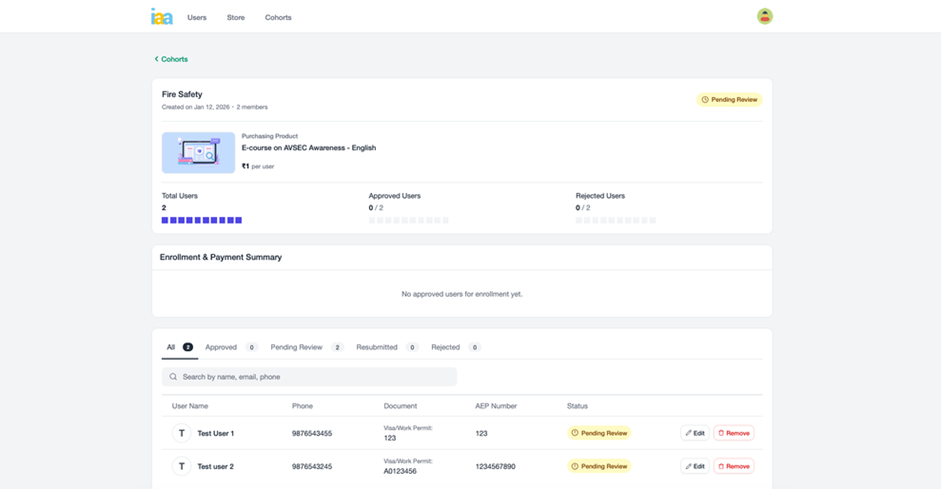Click the back chevron beside Cohorts
Image resolution: width=941 pixels, height=489 pixels.
pos(156,59)
